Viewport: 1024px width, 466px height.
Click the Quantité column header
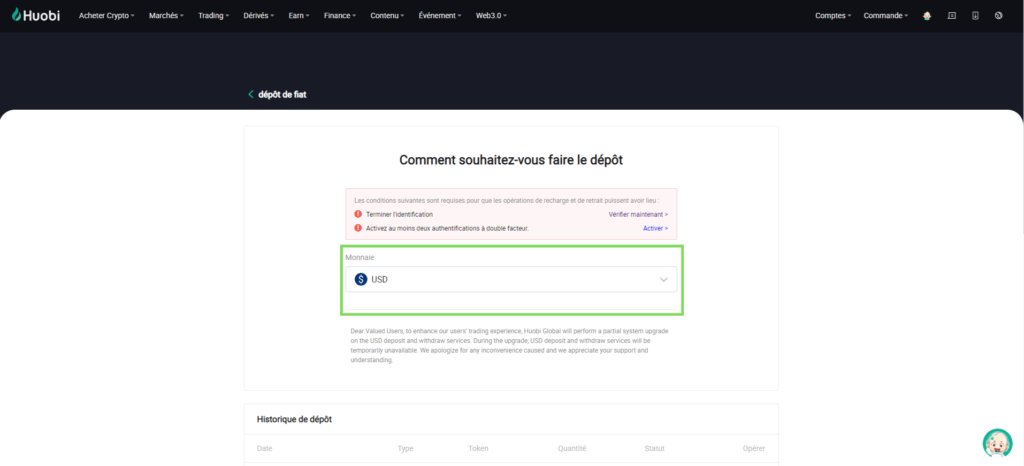pyautogui.click(x=572, y=448)
